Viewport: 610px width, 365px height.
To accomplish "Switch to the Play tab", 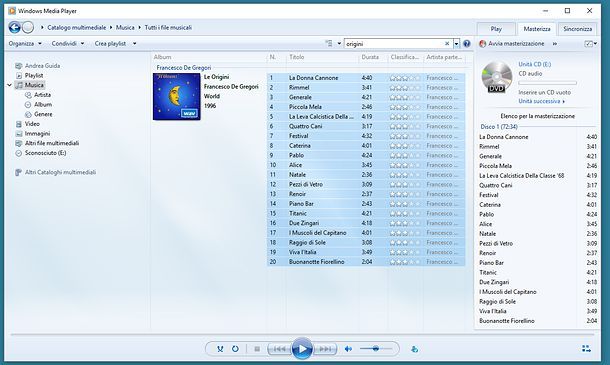I will [496, 29].
